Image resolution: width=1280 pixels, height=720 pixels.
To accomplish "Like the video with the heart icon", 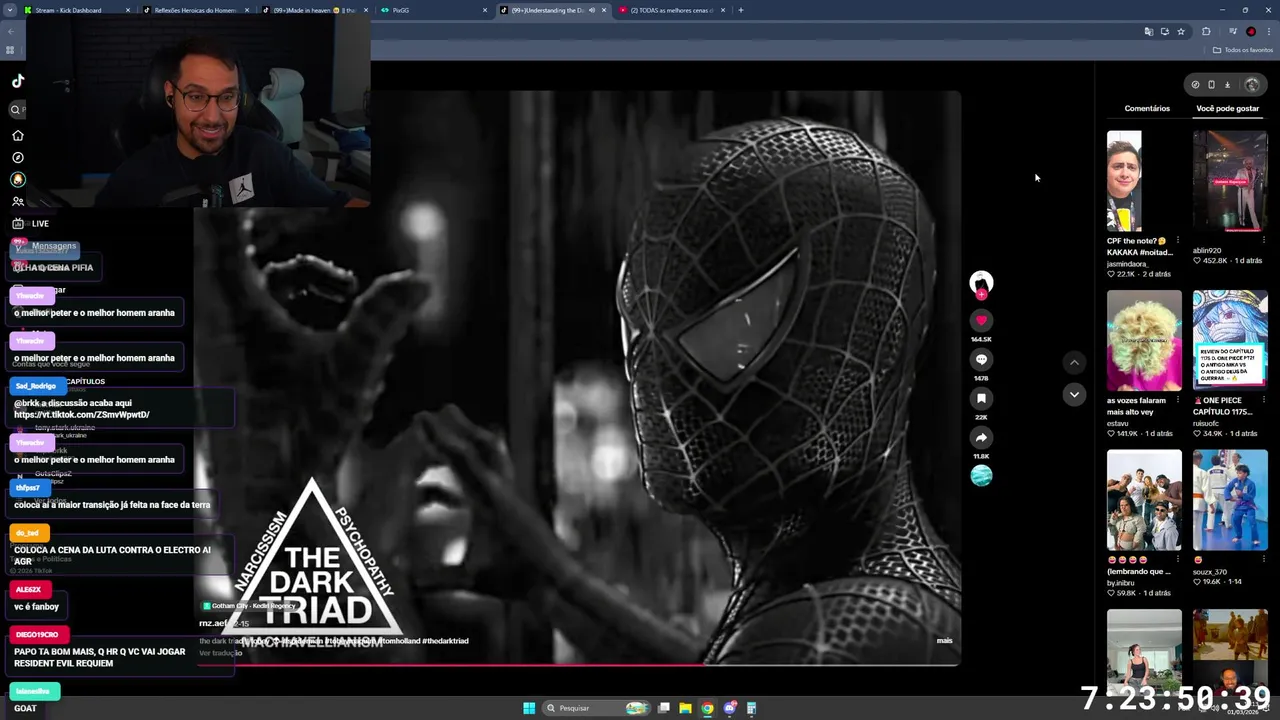I will (981, 320).
